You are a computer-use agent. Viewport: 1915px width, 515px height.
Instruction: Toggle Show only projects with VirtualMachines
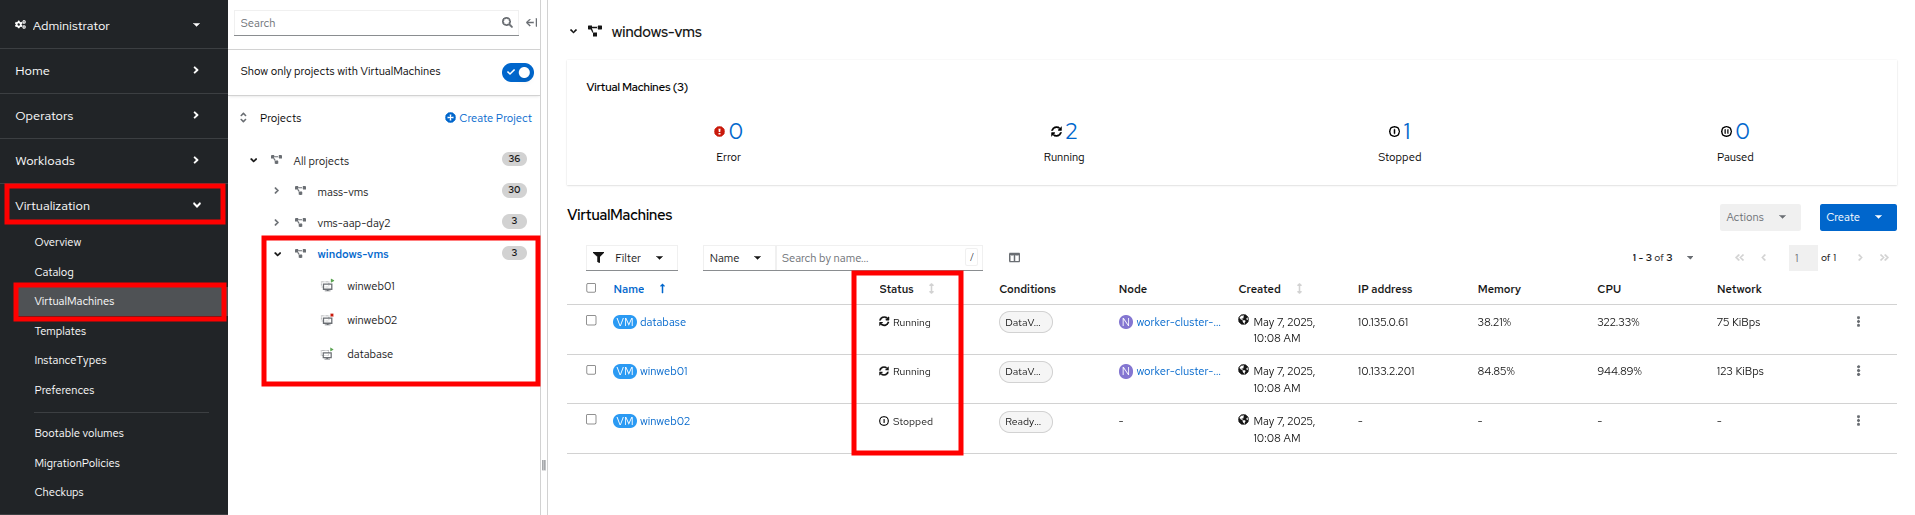(517, 72)
